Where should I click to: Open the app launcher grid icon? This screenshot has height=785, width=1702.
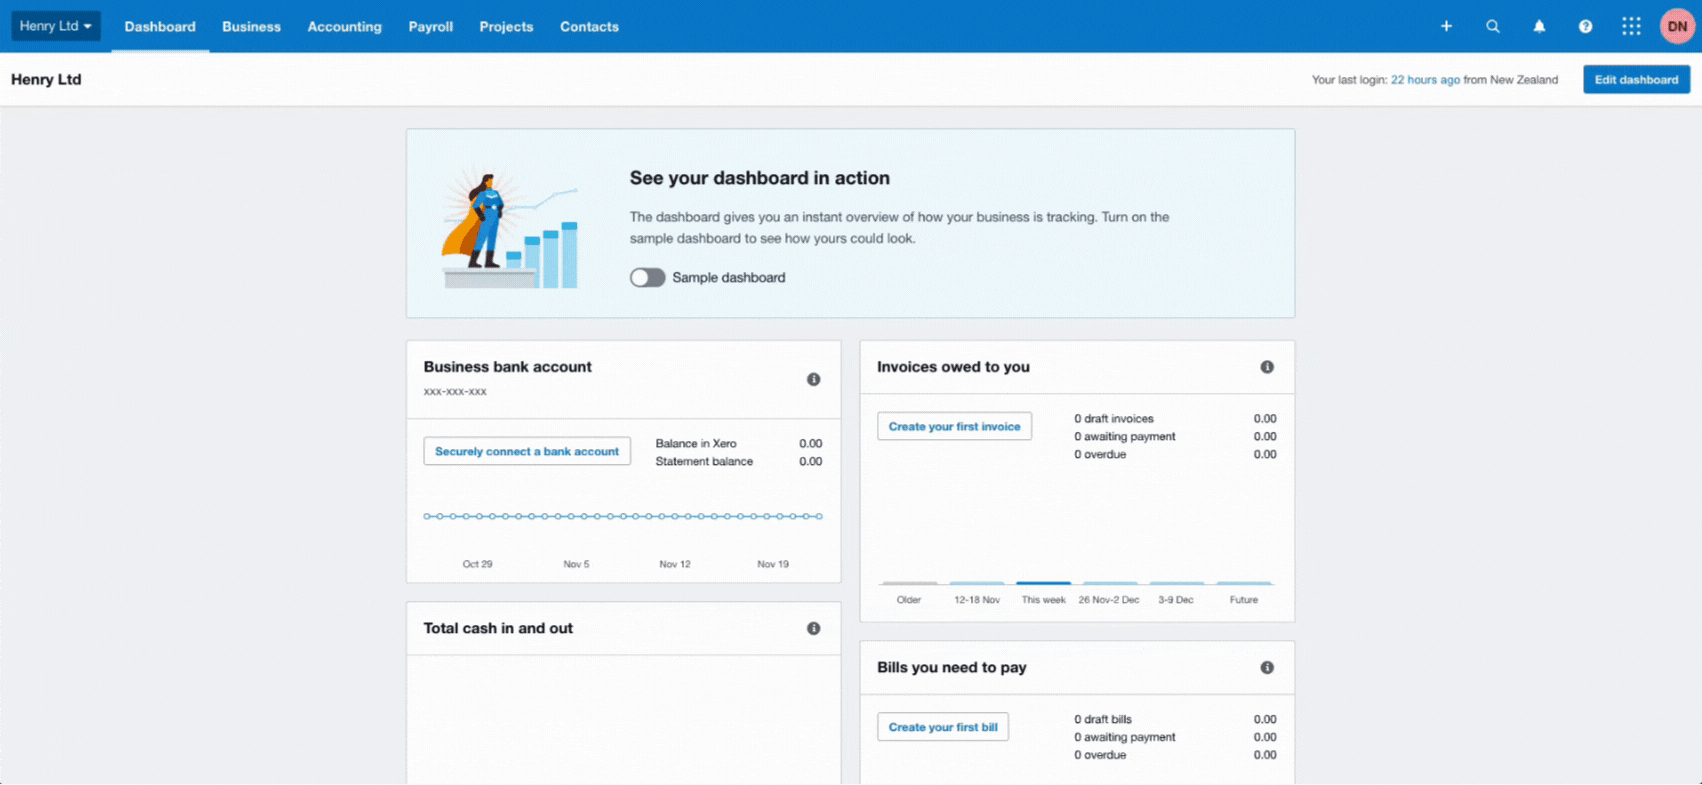click(x=1631, y=26)
